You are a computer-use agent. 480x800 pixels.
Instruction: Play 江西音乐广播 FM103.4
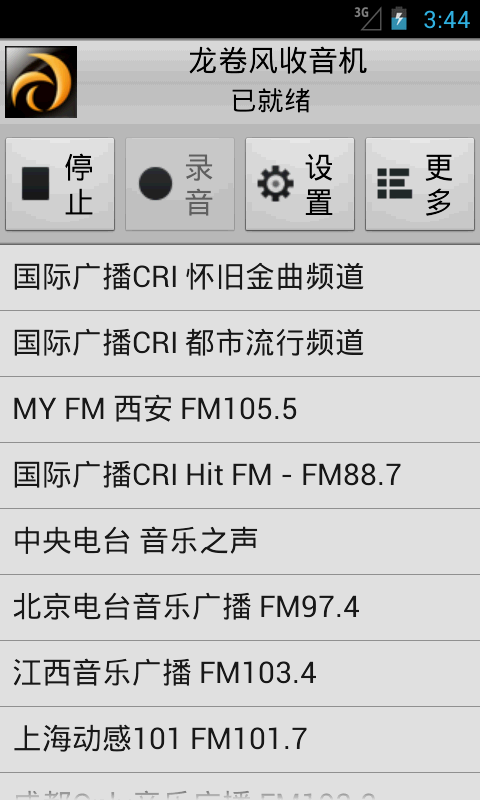240,673
